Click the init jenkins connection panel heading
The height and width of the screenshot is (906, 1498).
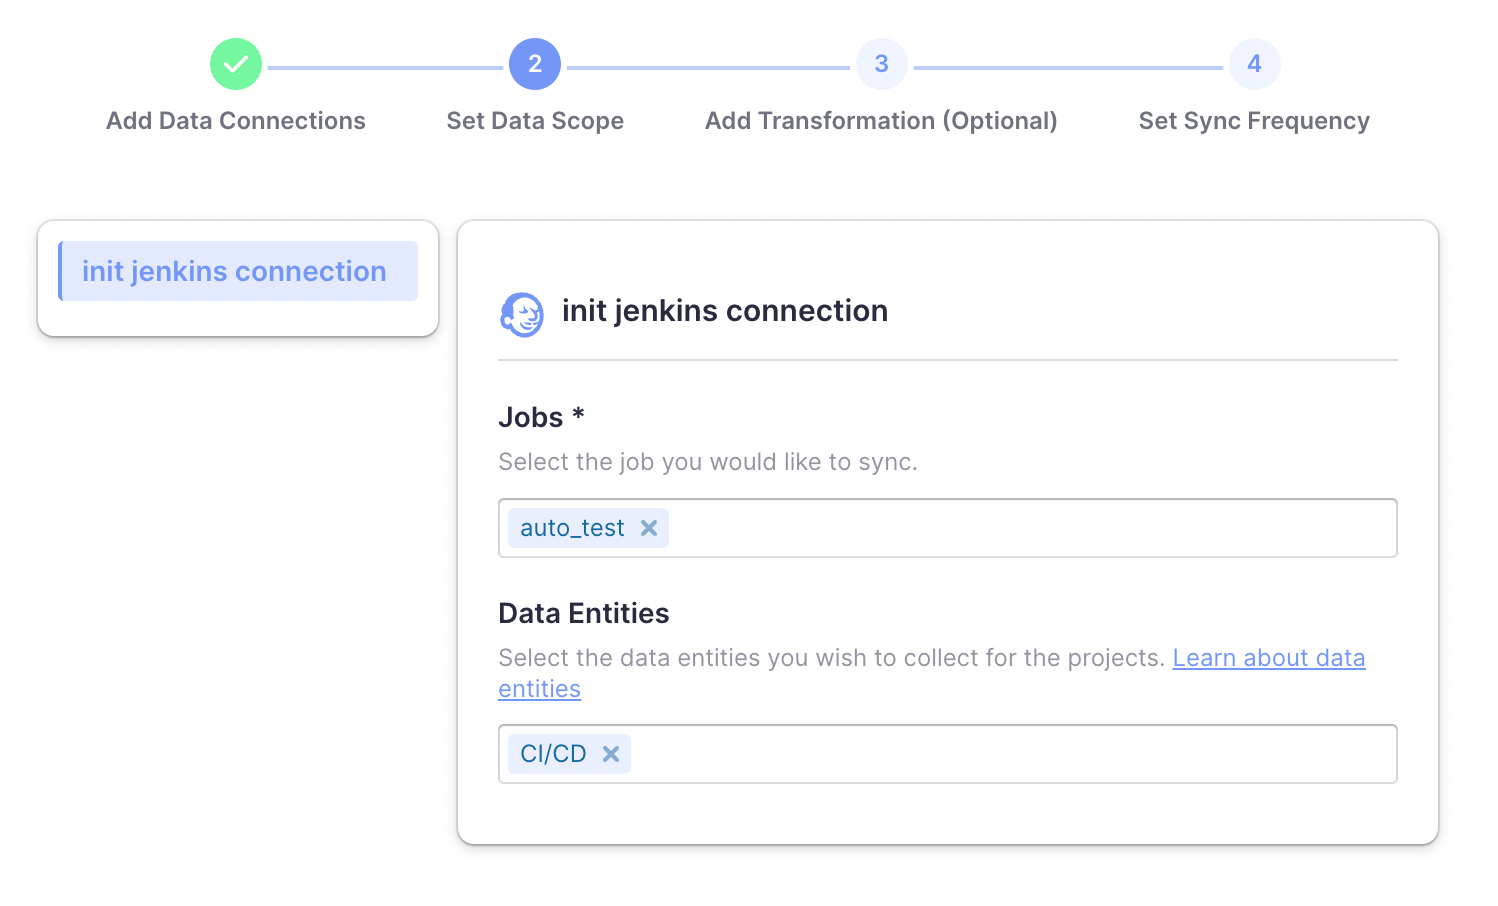(725, 311)
